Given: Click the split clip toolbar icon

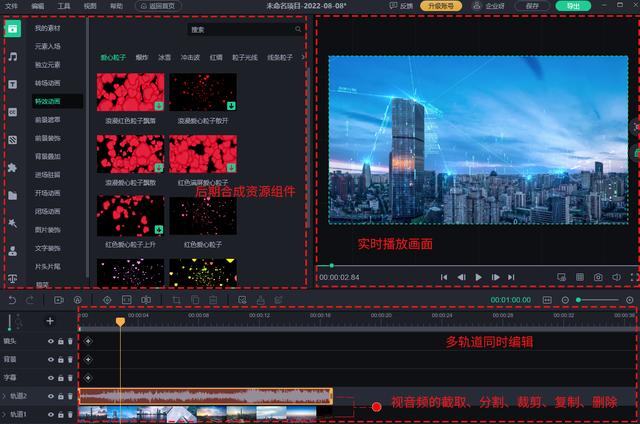Looking at the screenshot, I should coord(146,300).
